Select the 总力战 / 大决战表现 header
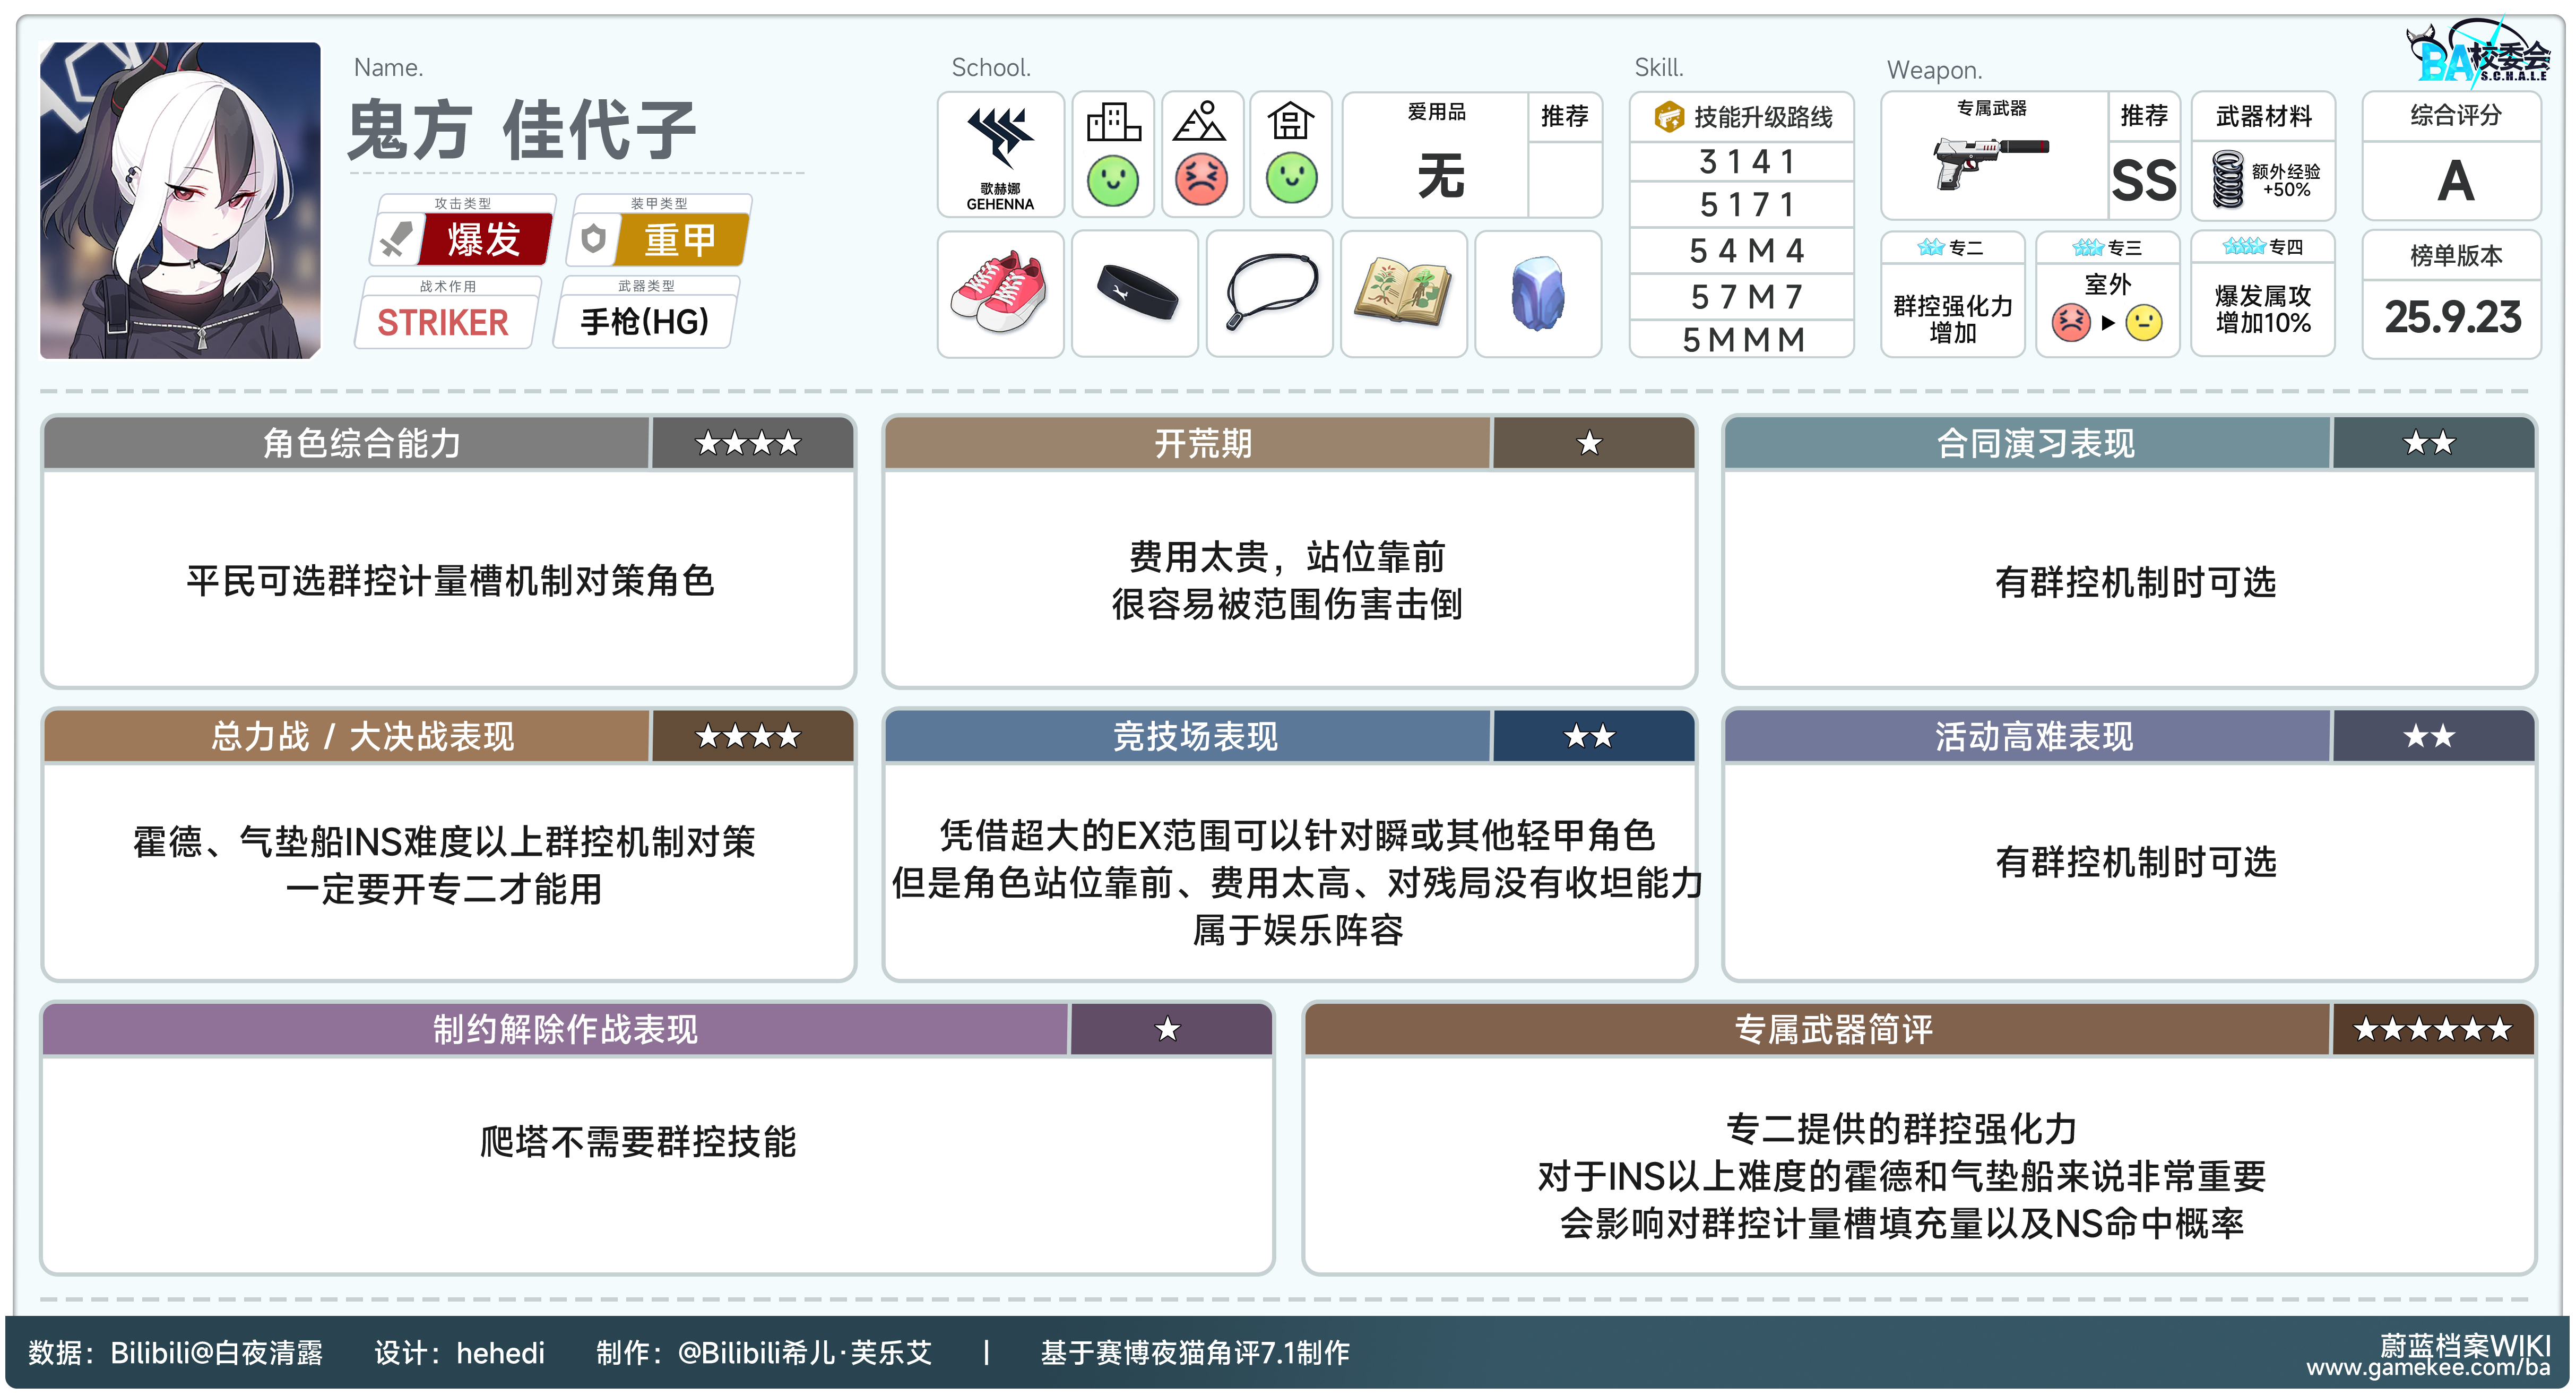 362,736
